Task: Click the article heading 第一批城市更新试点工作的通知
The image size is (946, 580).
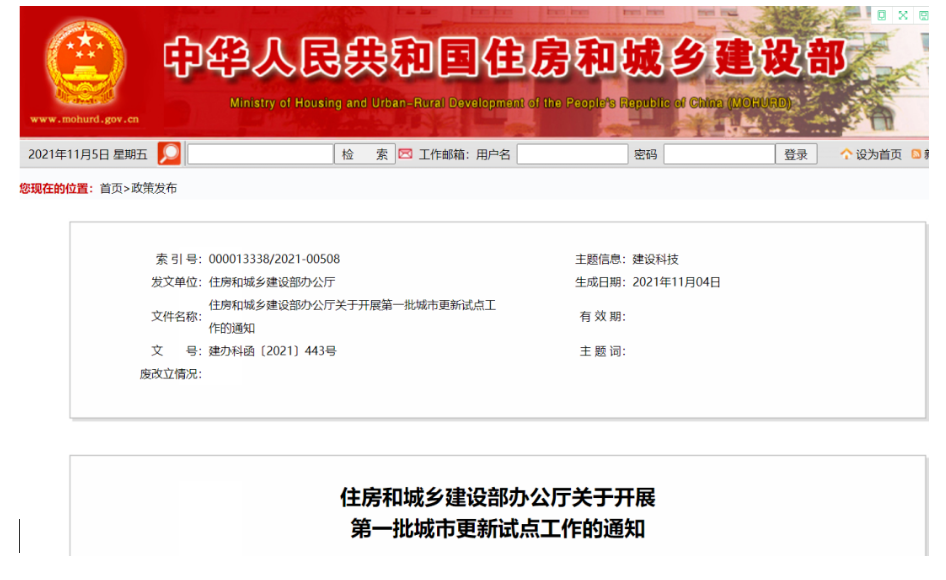Action: tap(498, 529)
